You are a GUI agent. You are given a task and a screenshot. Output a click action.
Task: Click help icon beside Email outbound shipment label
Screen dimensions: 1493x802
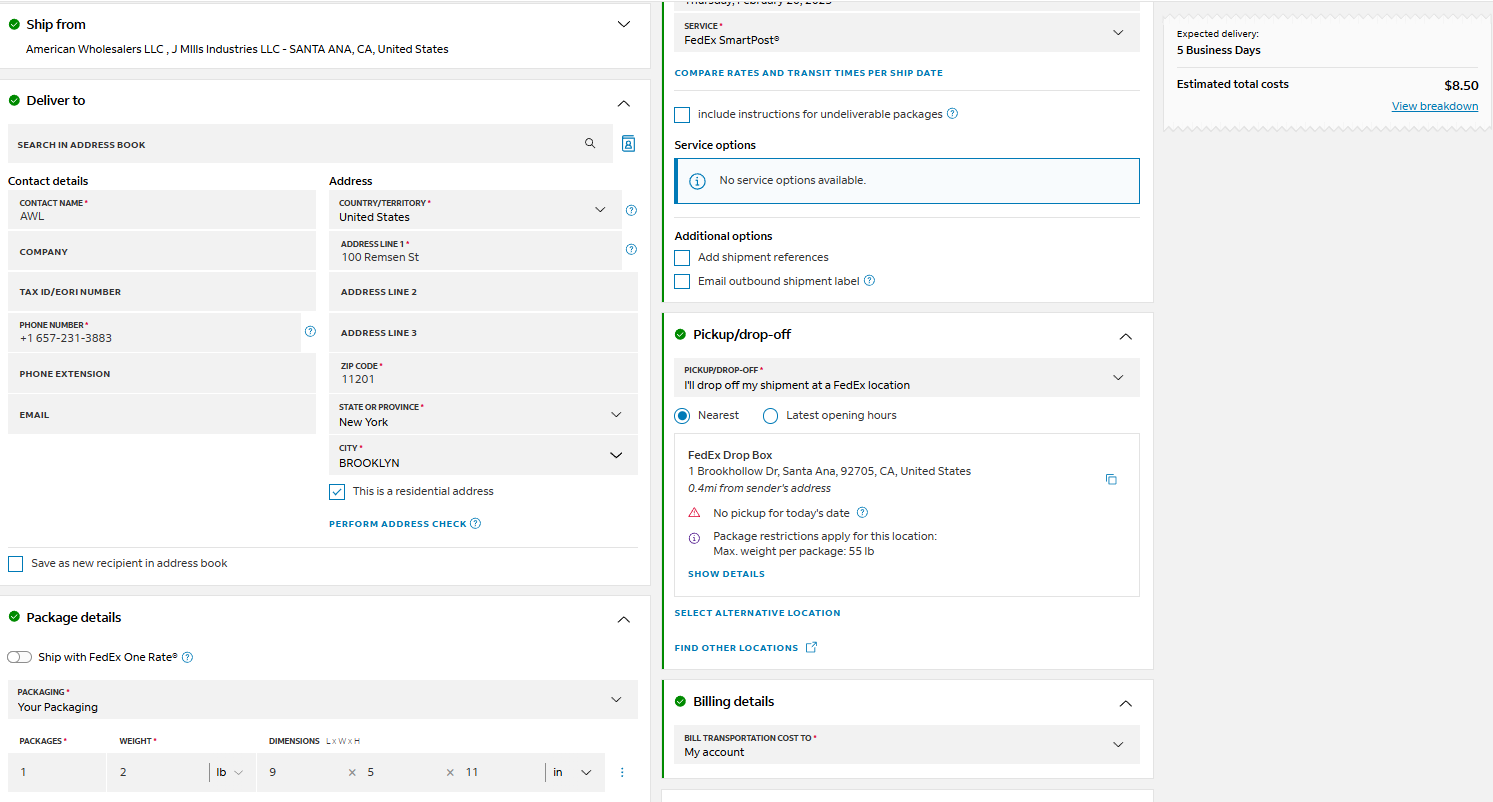coord(869,281)
